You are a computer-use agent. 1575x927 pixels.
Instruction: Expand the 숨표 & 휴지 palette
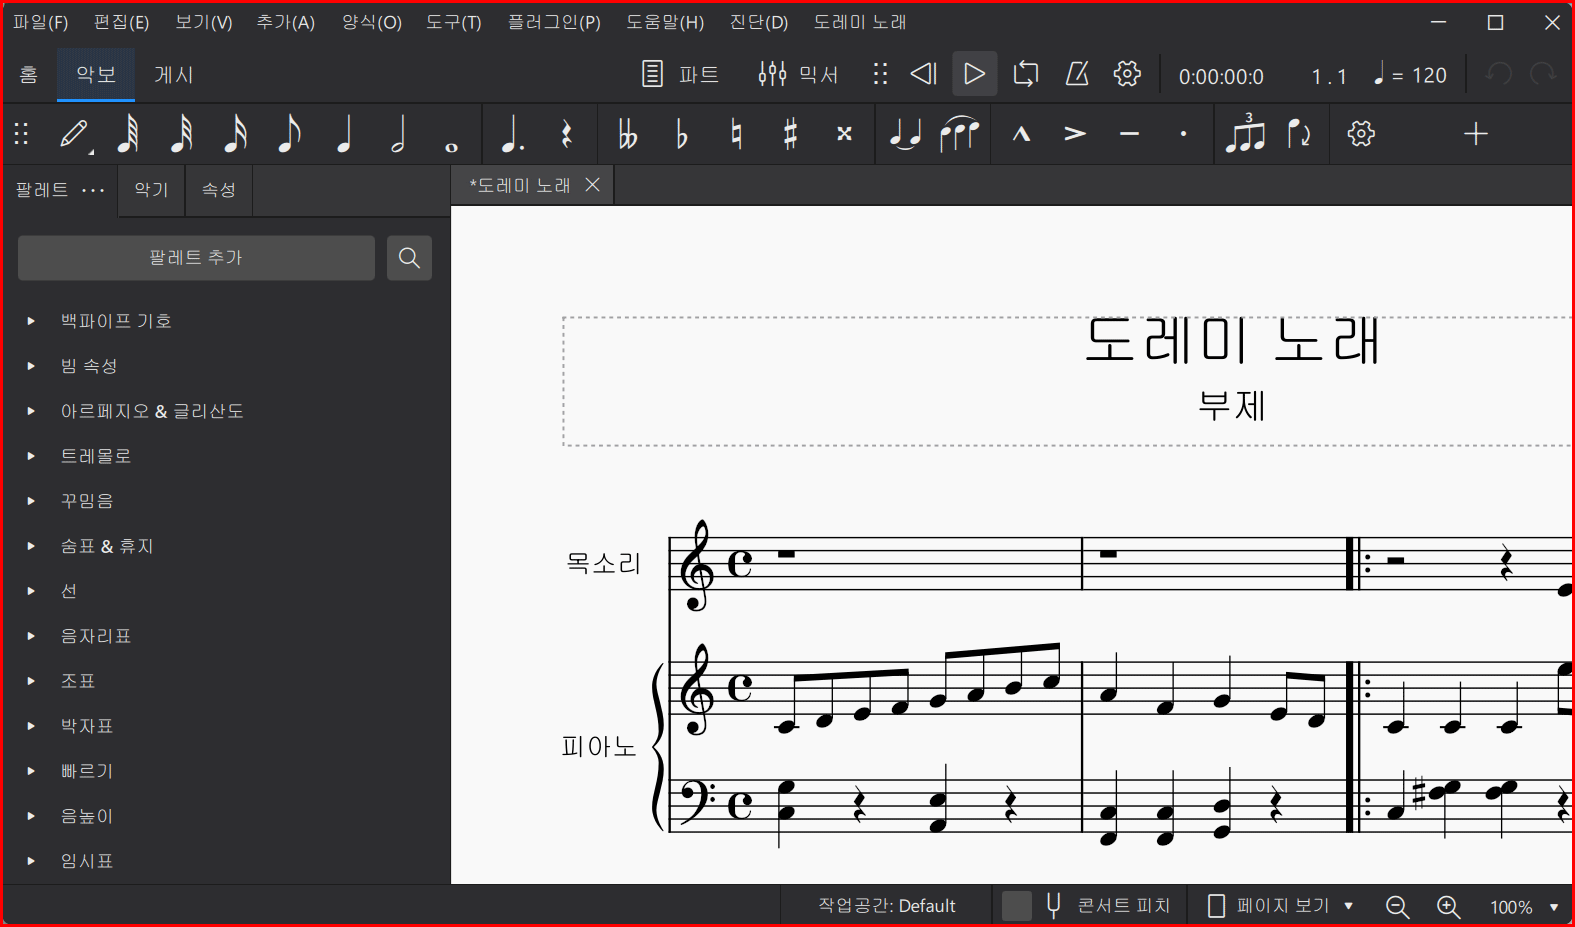pos(31,546)
